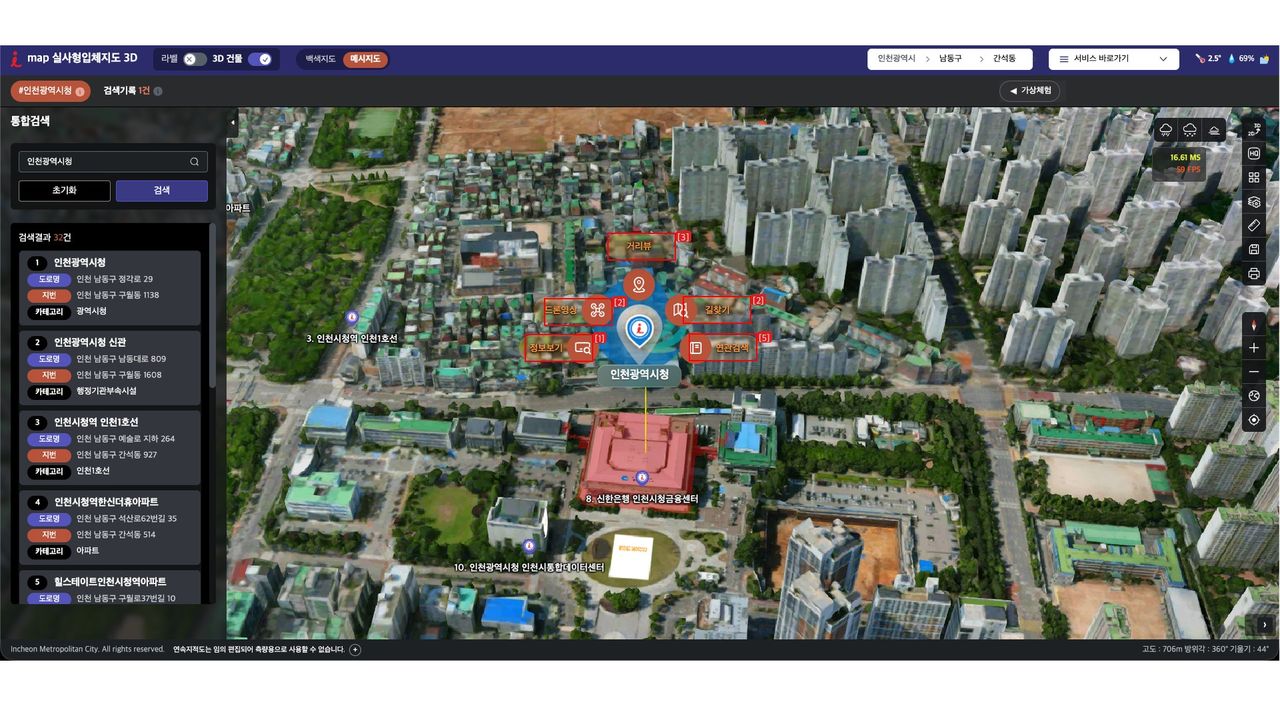1280x720 pixels.
Task: Collapse the left search panel arrow
Action: [x=232, y=122]
